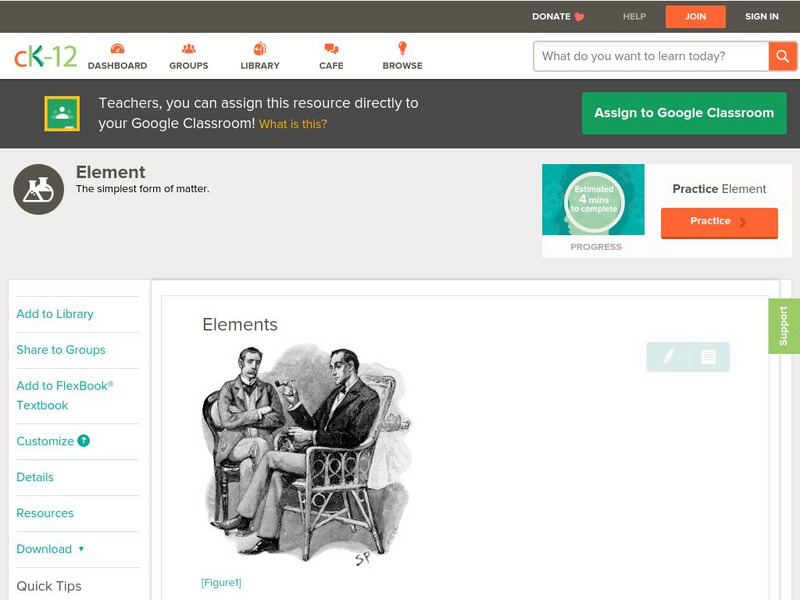Click the chemistry flasks Element icon
800x600 pixels.
(39, 189)
